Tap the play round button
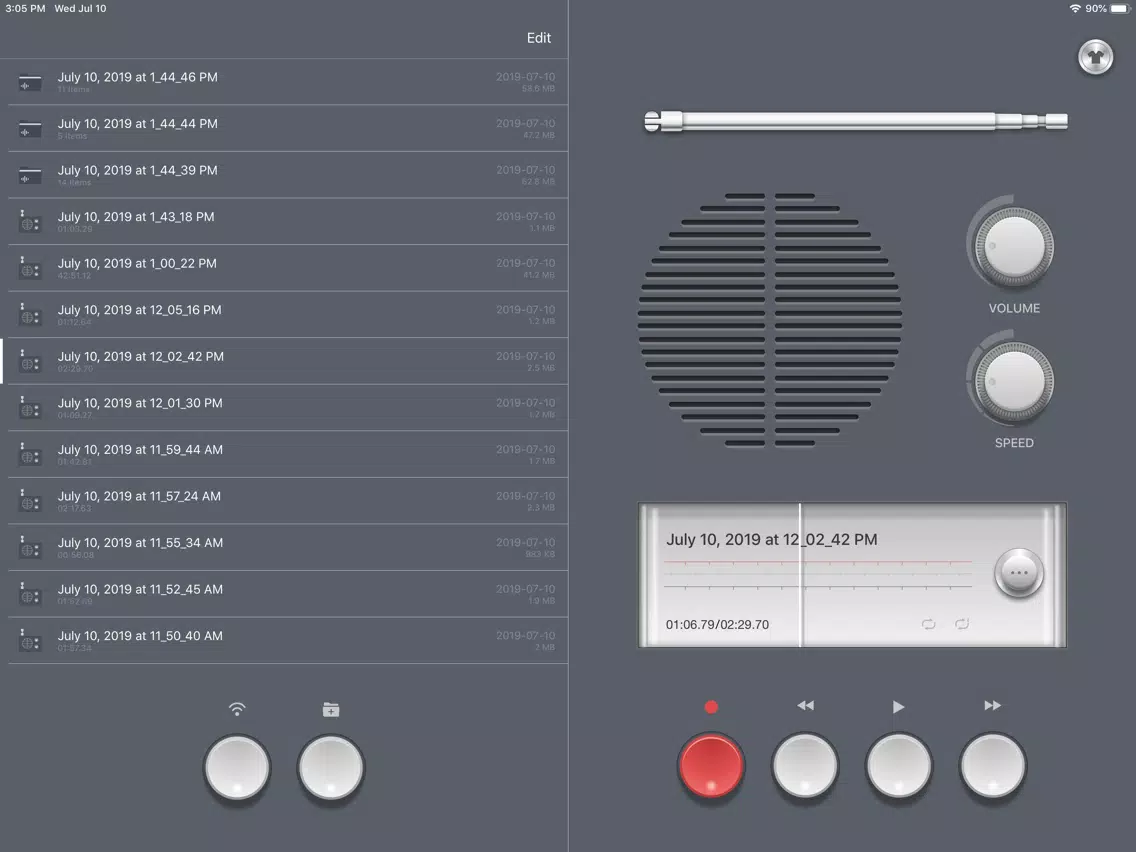 pyautogui.click(x=898, y=765)
